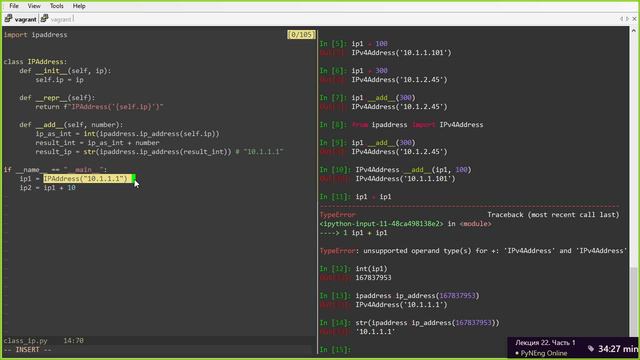
Task: Click the 'self.ip = ip' line
Action: 59,80
